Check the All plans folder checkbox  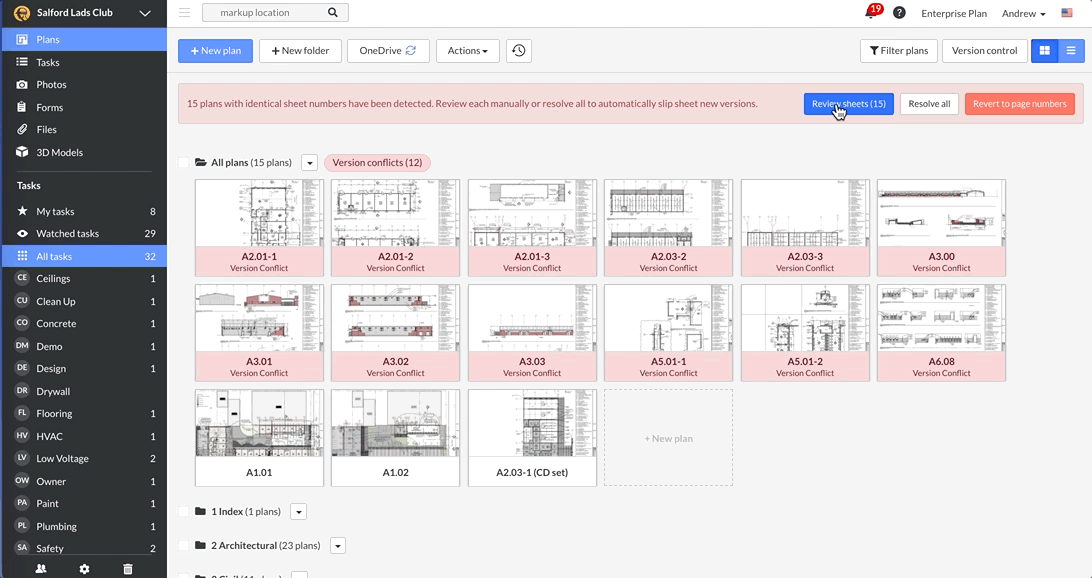[x=184, y=163]
